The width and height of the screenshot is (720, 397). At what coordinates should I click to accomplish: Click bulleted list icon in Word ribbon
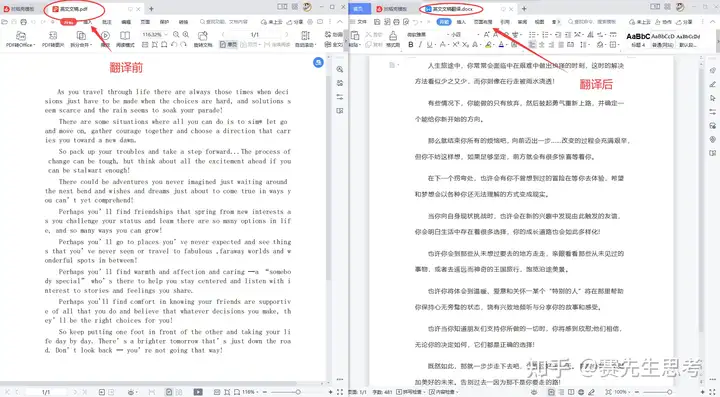[533, 34]
